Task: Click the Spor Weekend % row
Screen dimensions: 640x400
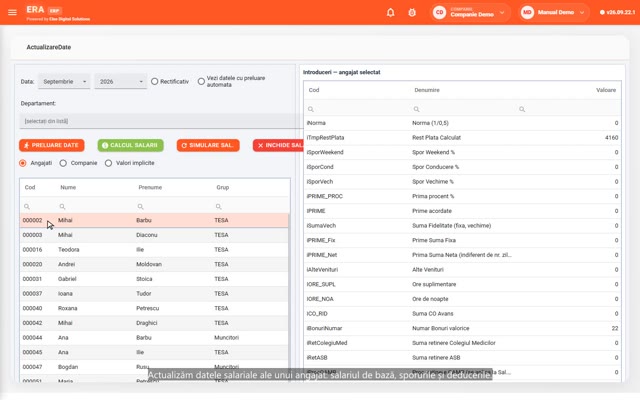Action: 462,152
